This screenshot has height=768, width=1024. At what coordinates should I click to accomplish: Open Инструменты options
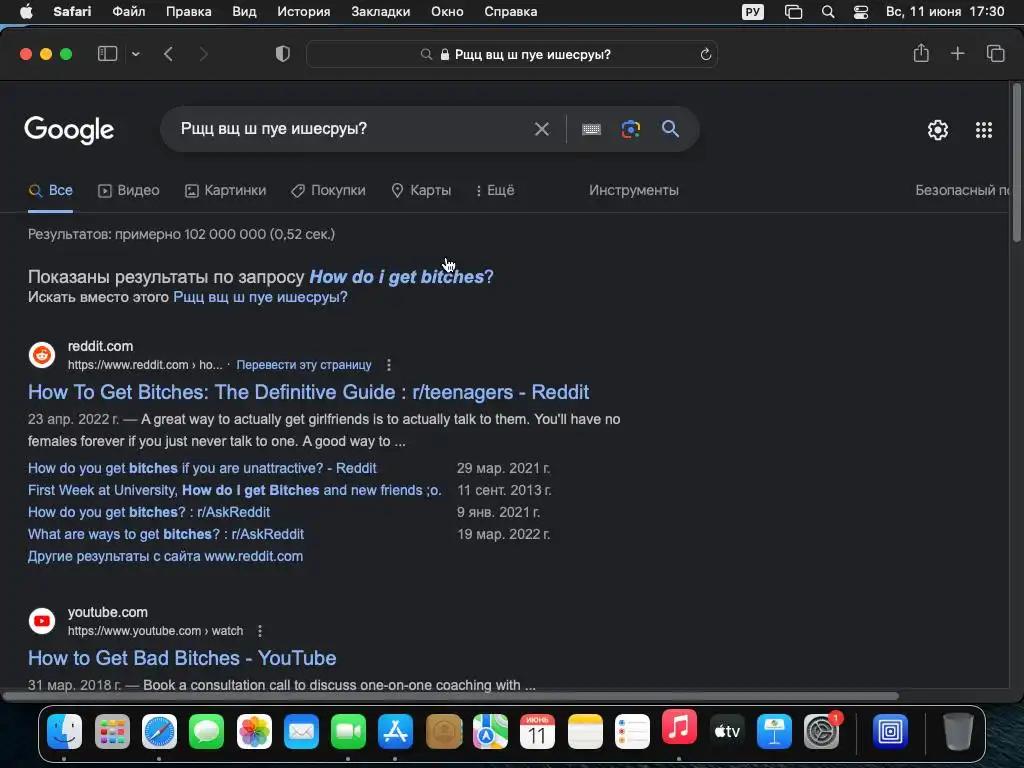(633, 190)
